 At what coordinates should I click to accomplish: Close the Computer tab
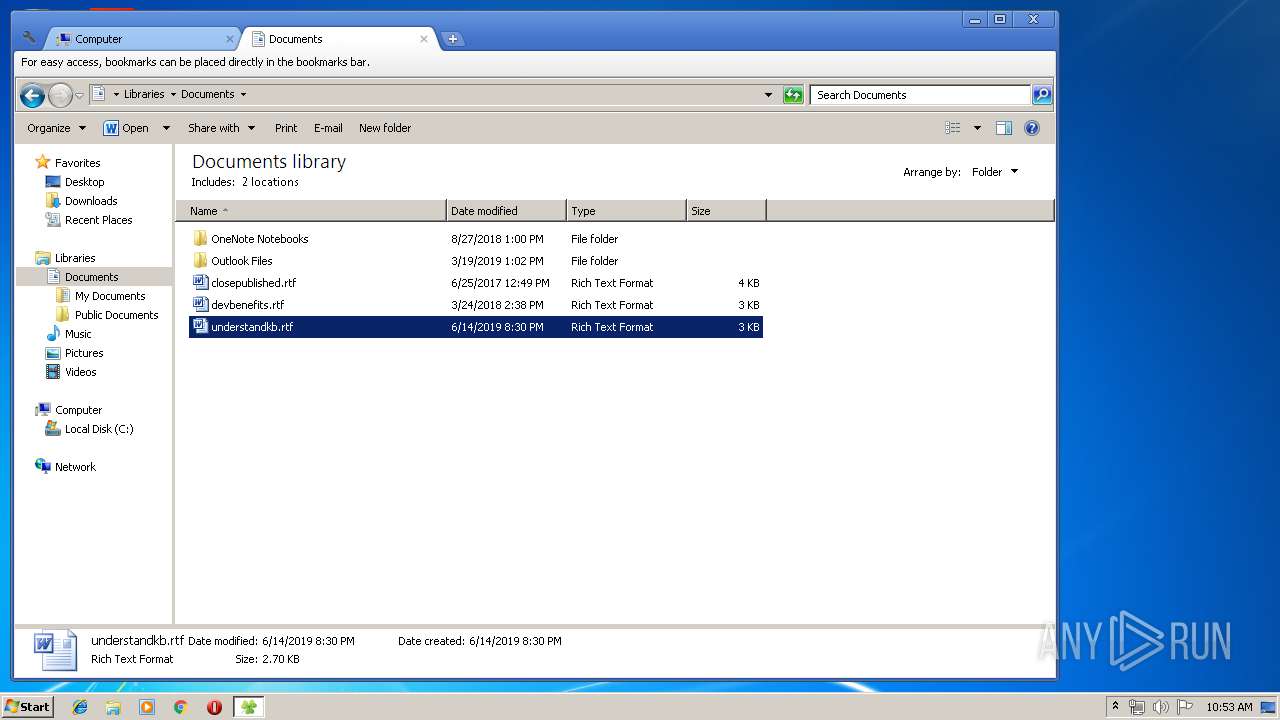(230, 39)
